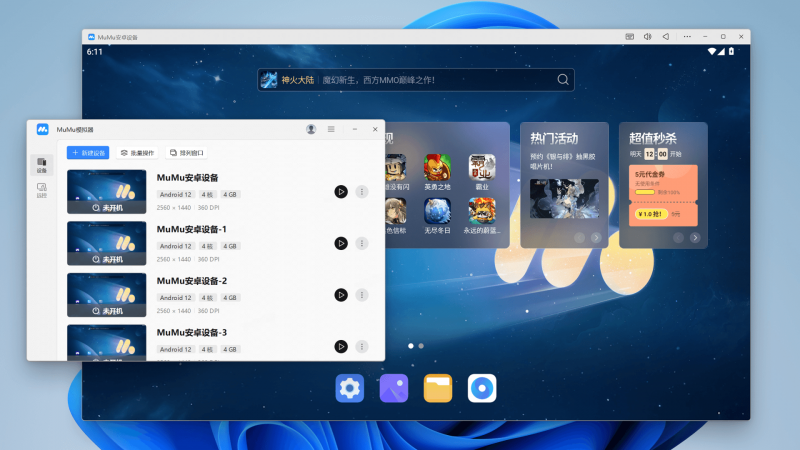
Task: Open the Settings gear app in dock
Action: click(x=349, y=388)
